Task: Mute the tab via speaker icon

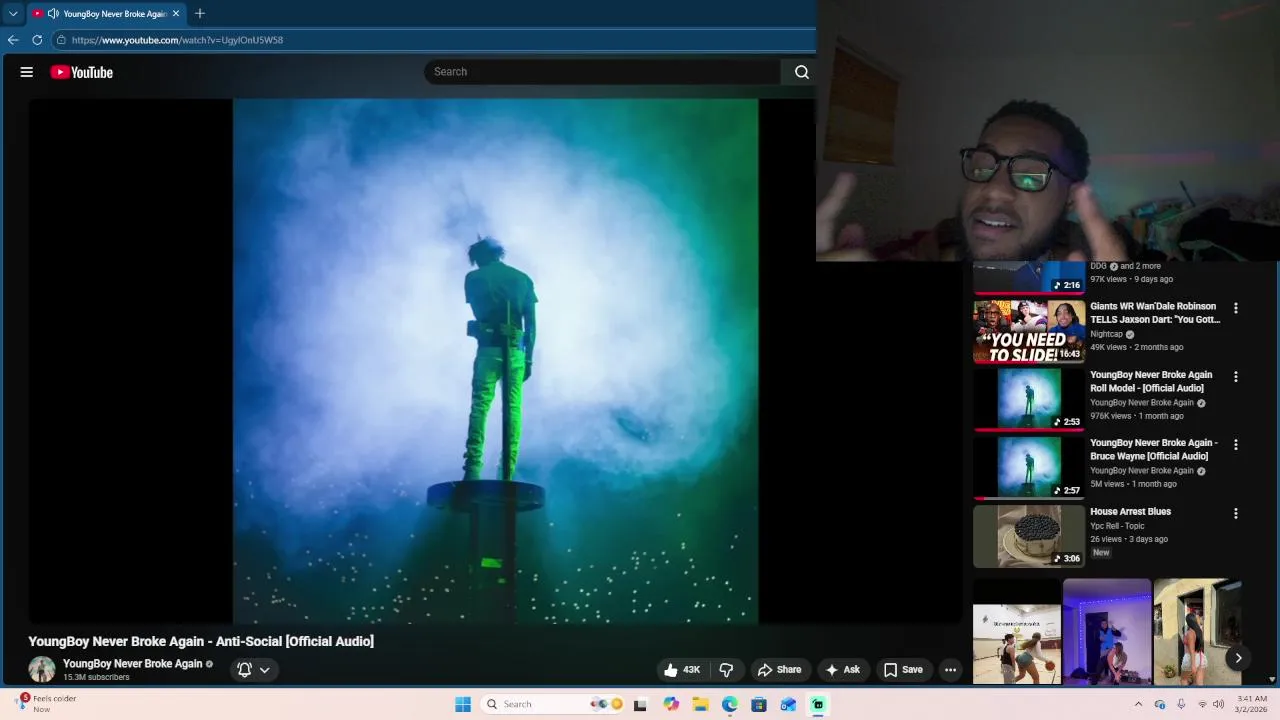Action: pyautogui.click(x=52, y=14)
